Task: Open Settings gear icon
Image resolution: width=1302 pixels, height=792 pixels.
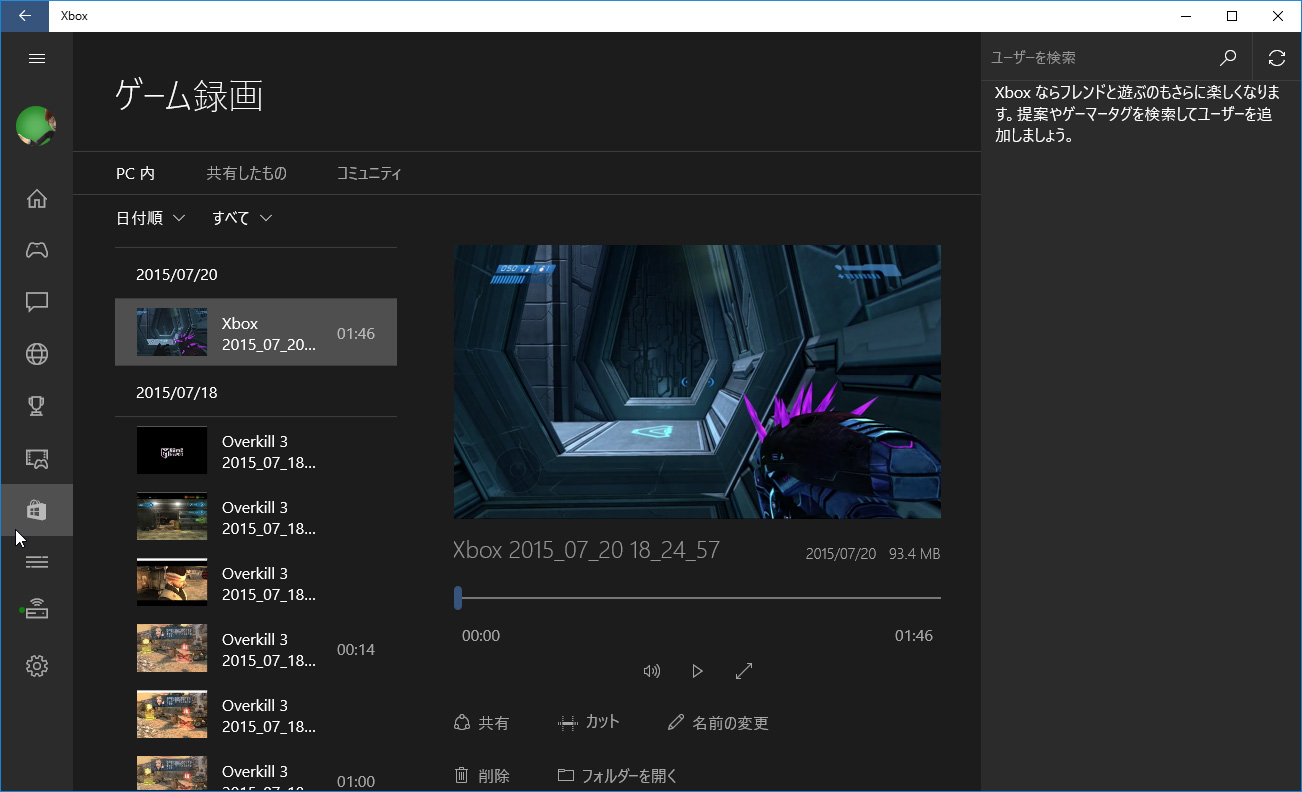Action: pyautogui.click(x=37, y=666)
